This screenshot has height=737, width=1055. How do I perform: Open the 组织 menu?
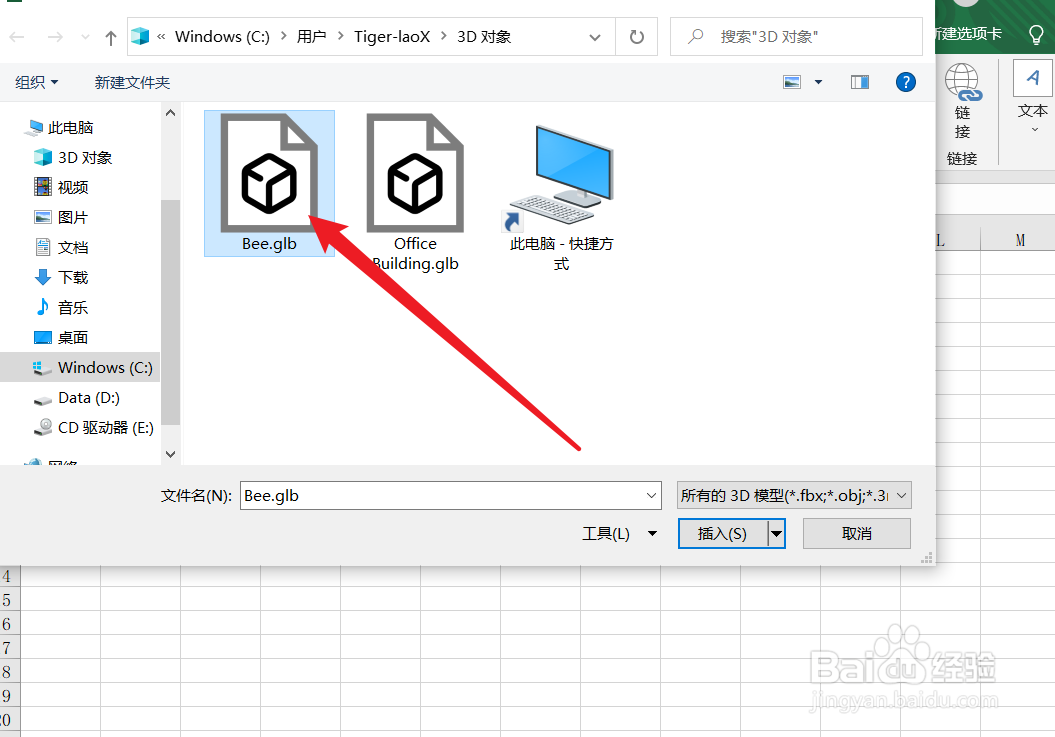36,82
